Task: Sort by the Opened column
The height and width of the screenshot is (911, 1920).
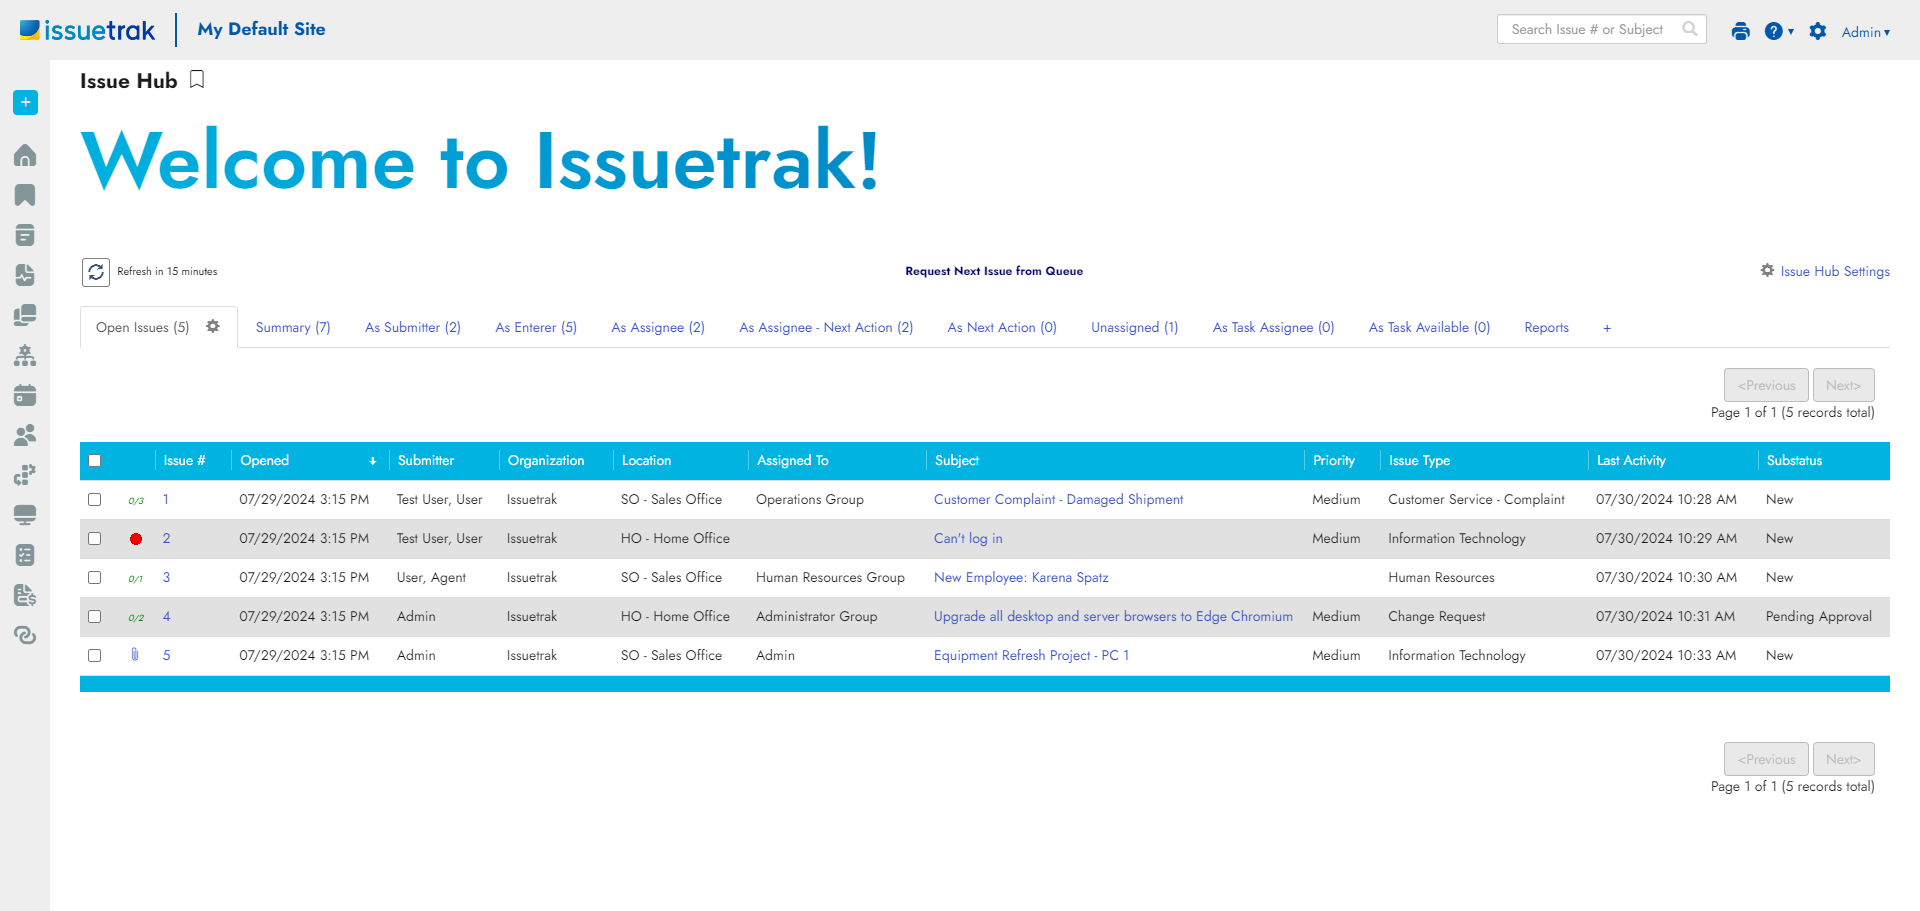Action: tap(265, 460)
